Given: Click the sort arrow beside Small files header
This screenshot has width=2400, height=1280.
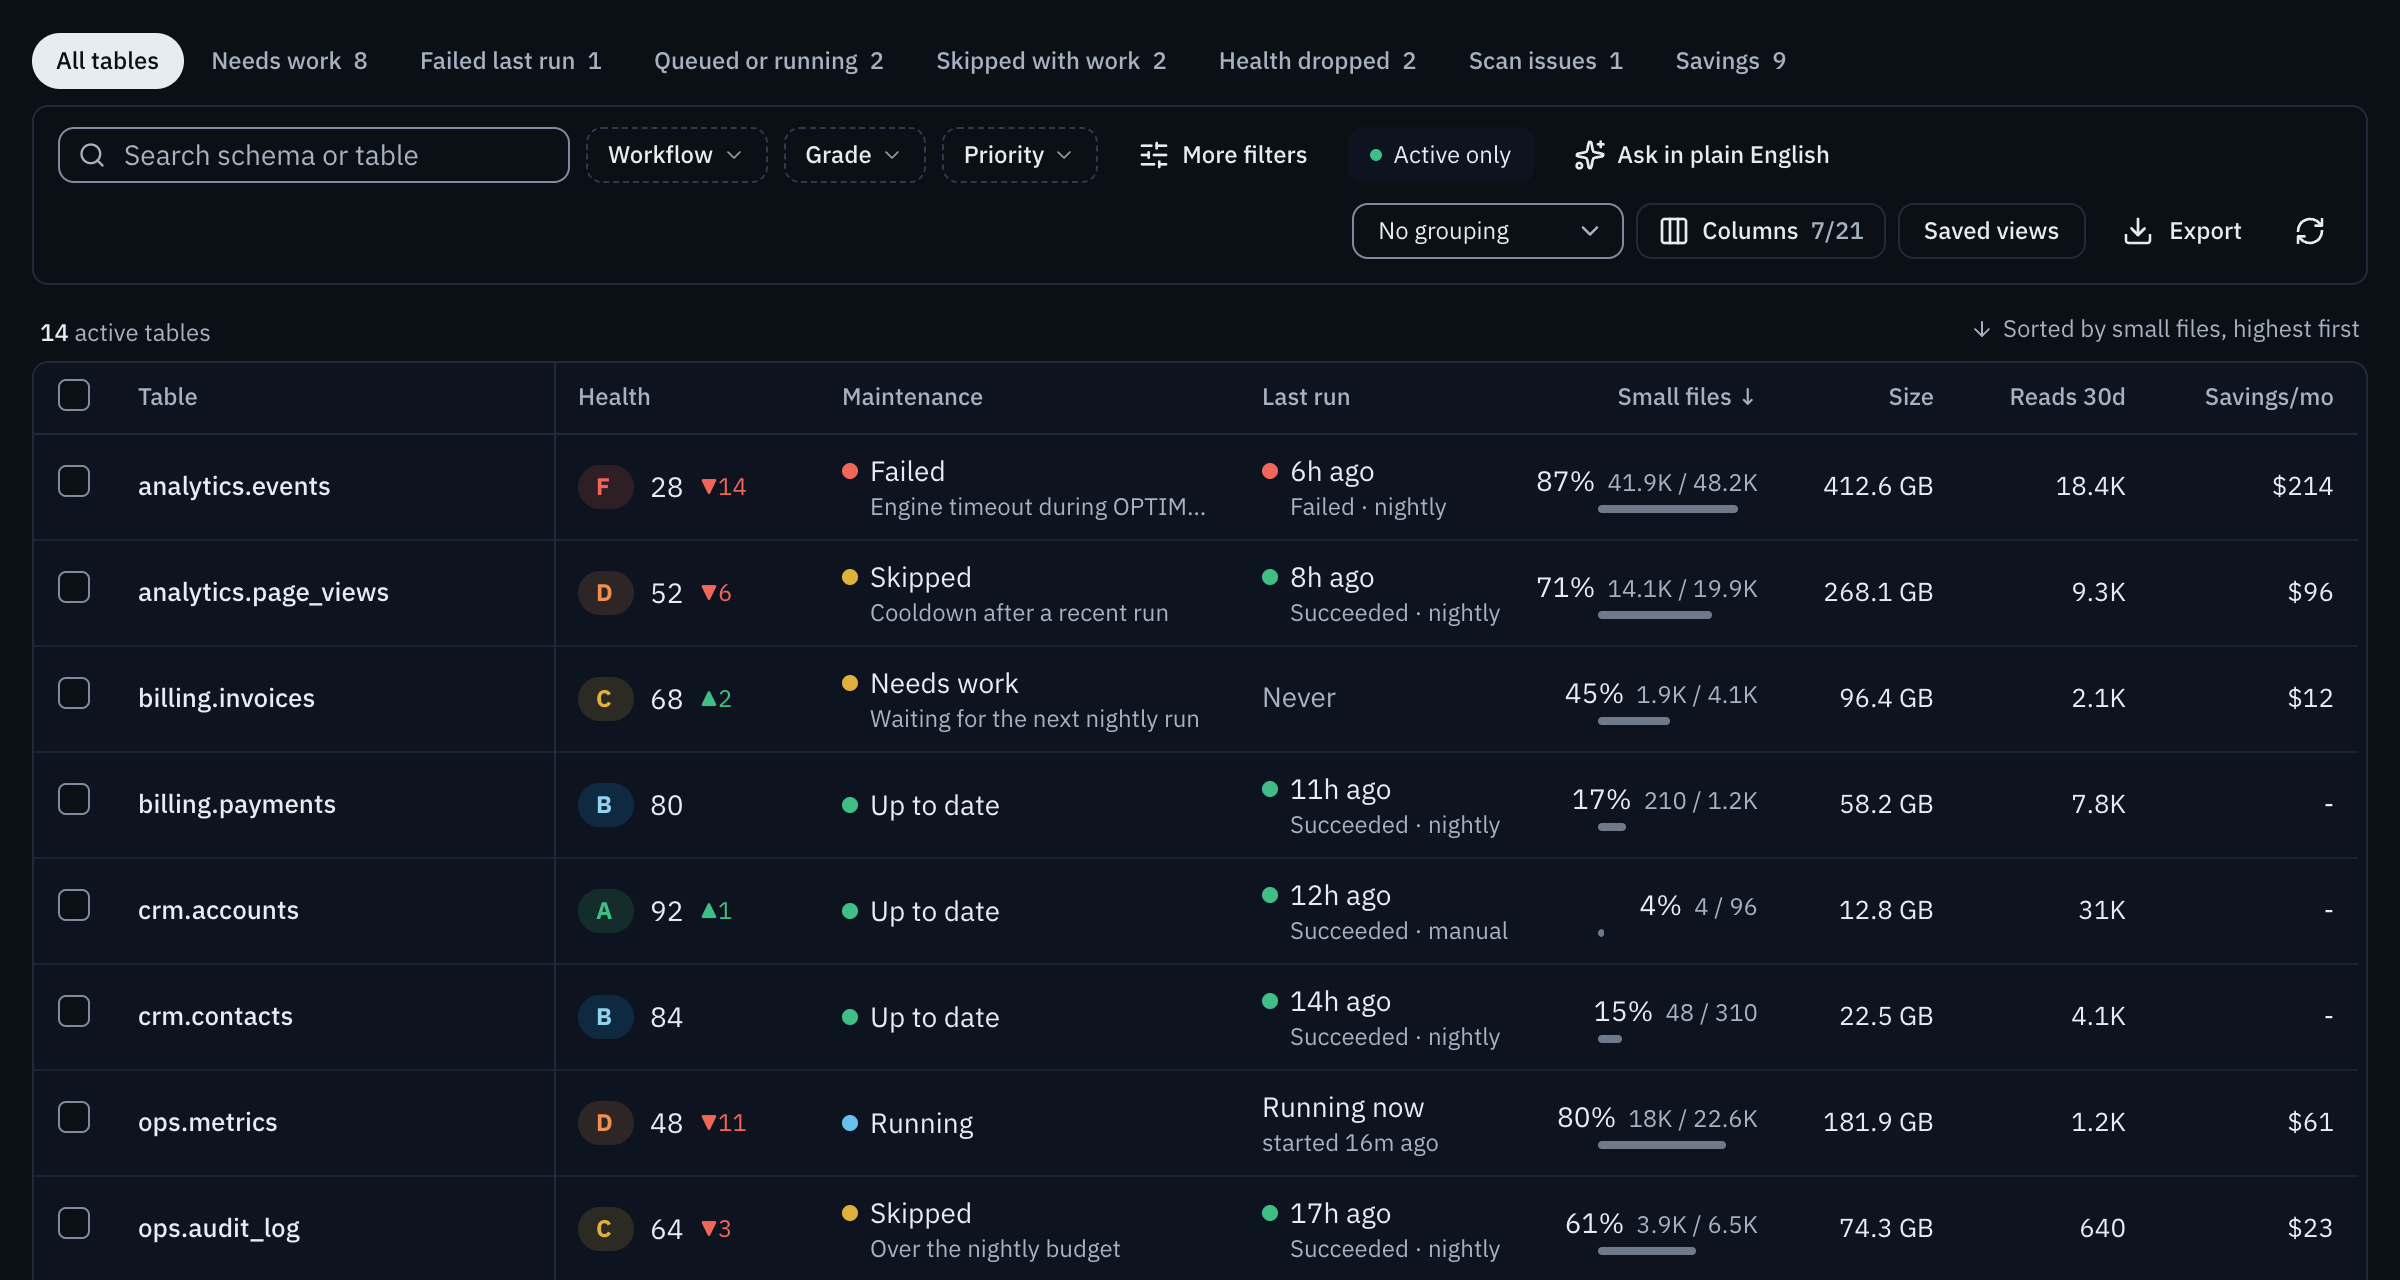Looking at the screenshot, I should [x=1748, y=397].
